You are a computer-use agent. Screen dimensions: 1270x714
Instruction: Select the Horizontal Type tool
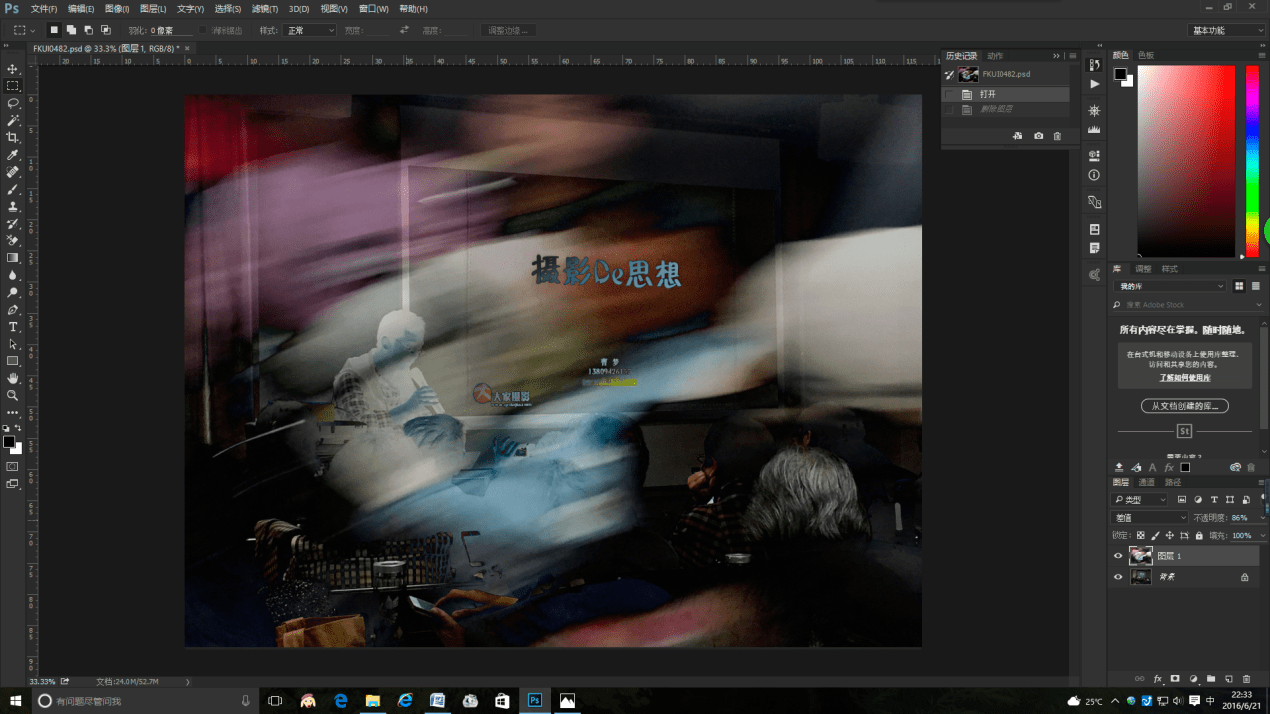coord(13,327)
